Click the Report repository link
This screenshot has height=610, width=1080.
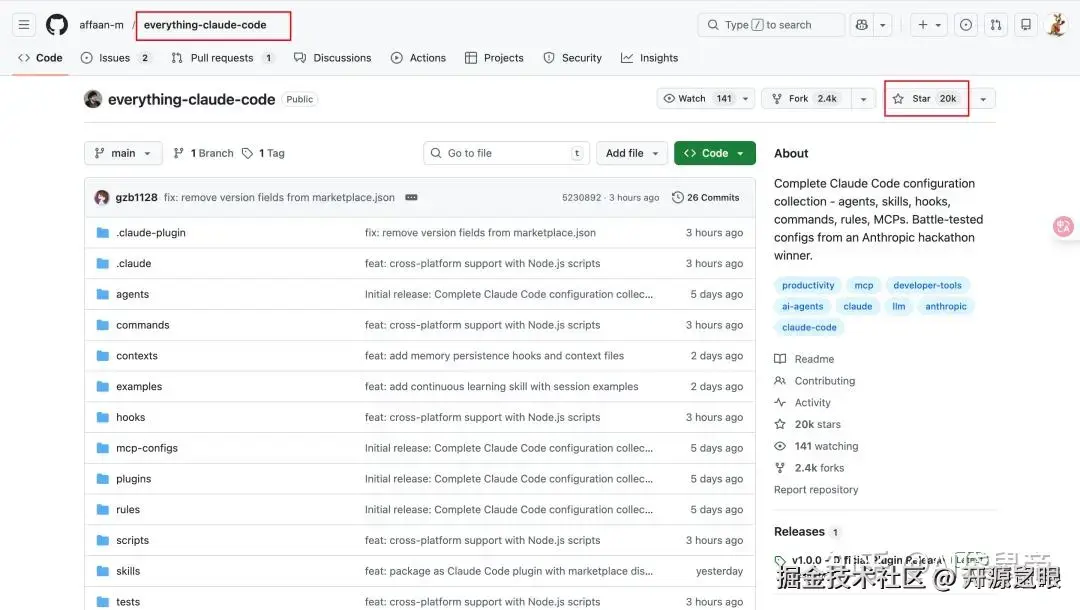click(816, 490)
